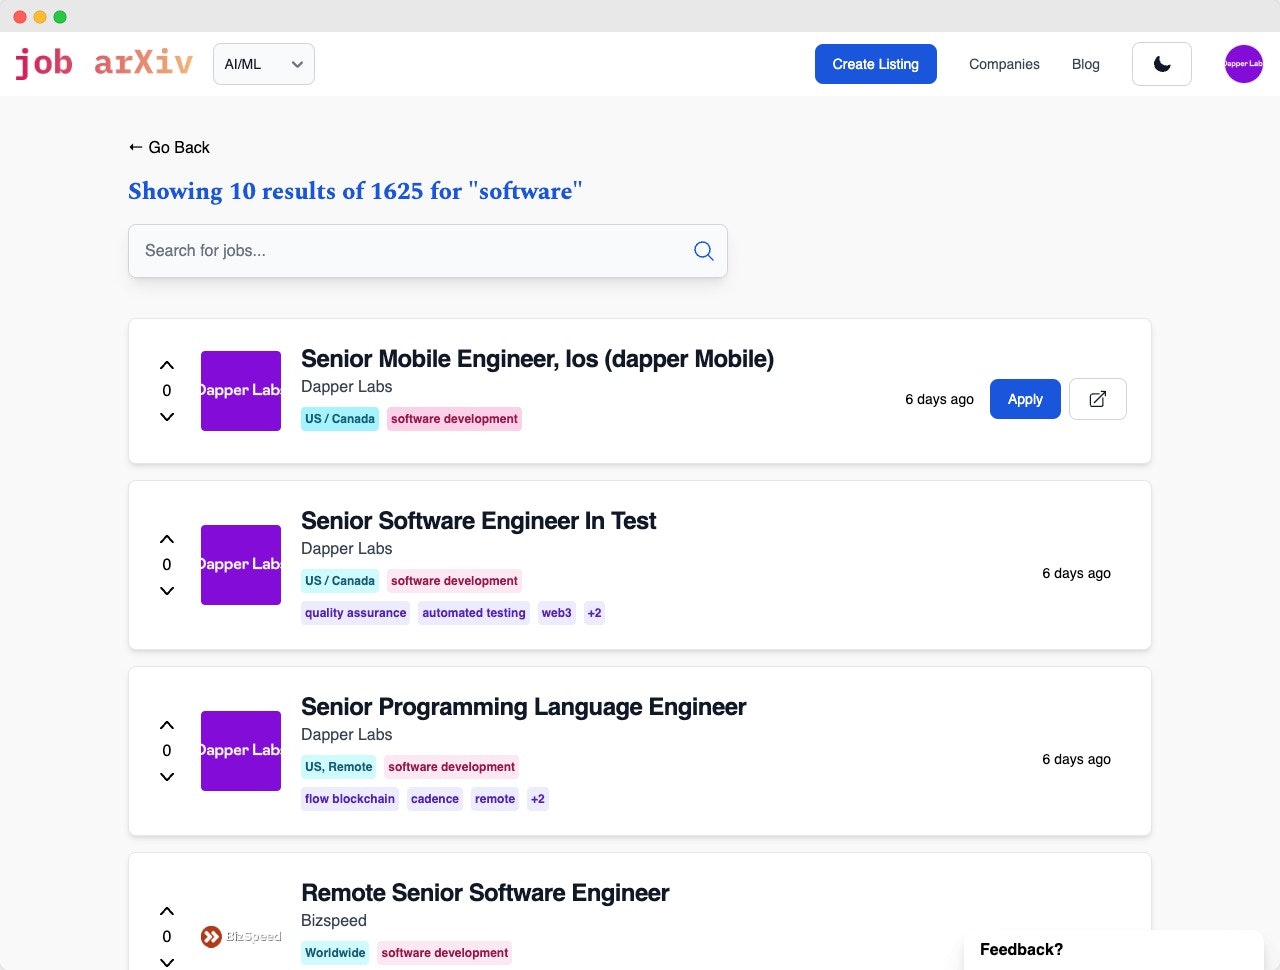Downvote the Senior Programming Language Engineer listing
Screen dimensions: 1280x970
point(167,777)
